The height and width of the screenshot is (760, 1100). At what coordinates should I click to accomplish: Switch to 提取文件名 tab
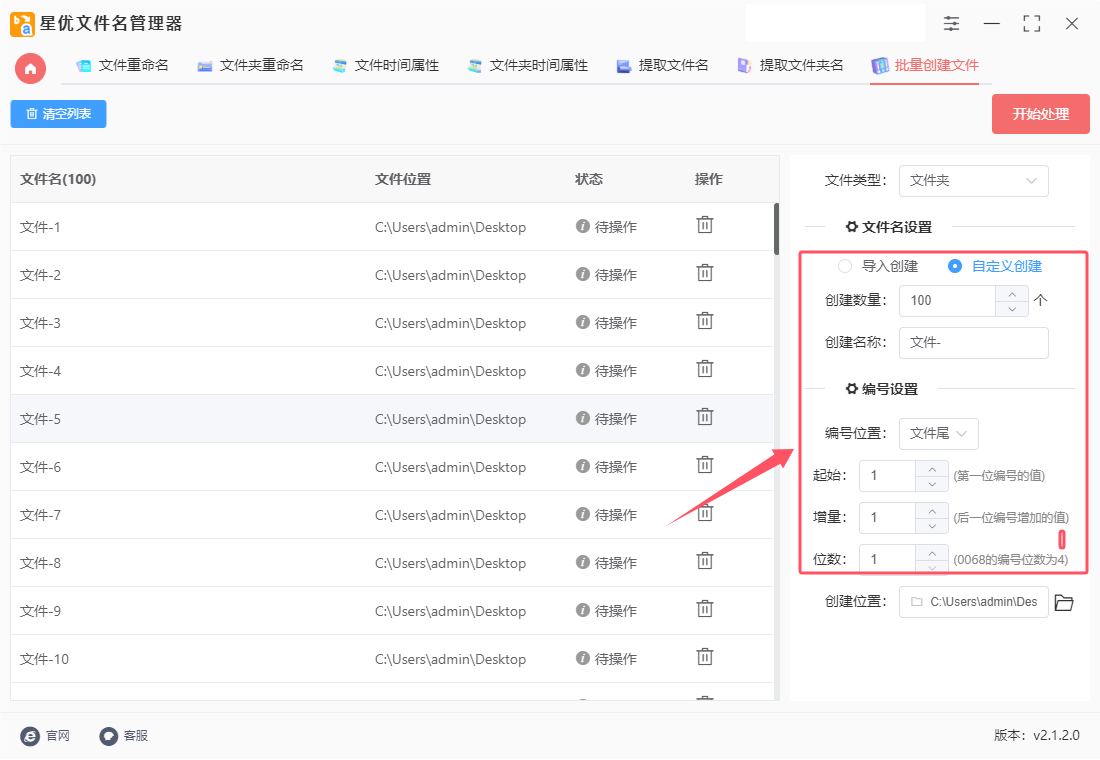coord(662,65)
